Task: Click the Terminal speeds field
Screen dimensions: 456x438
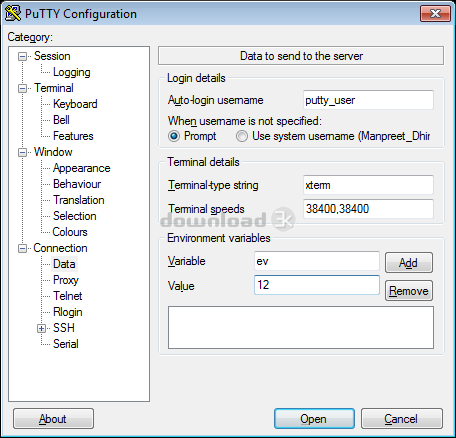Action: (368, 209)
